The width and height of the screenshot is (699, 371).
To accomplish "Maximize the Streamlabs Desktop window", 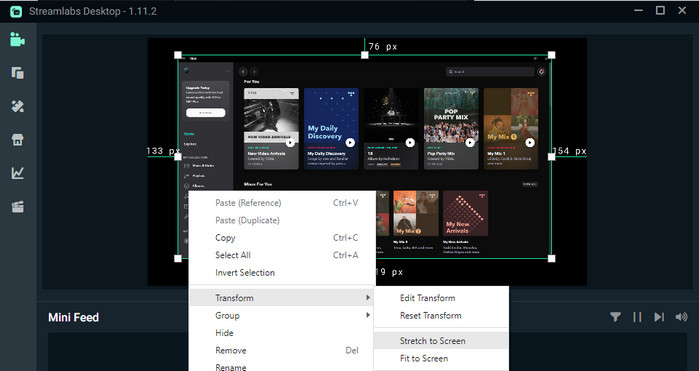I will click(x=660, y=10).
